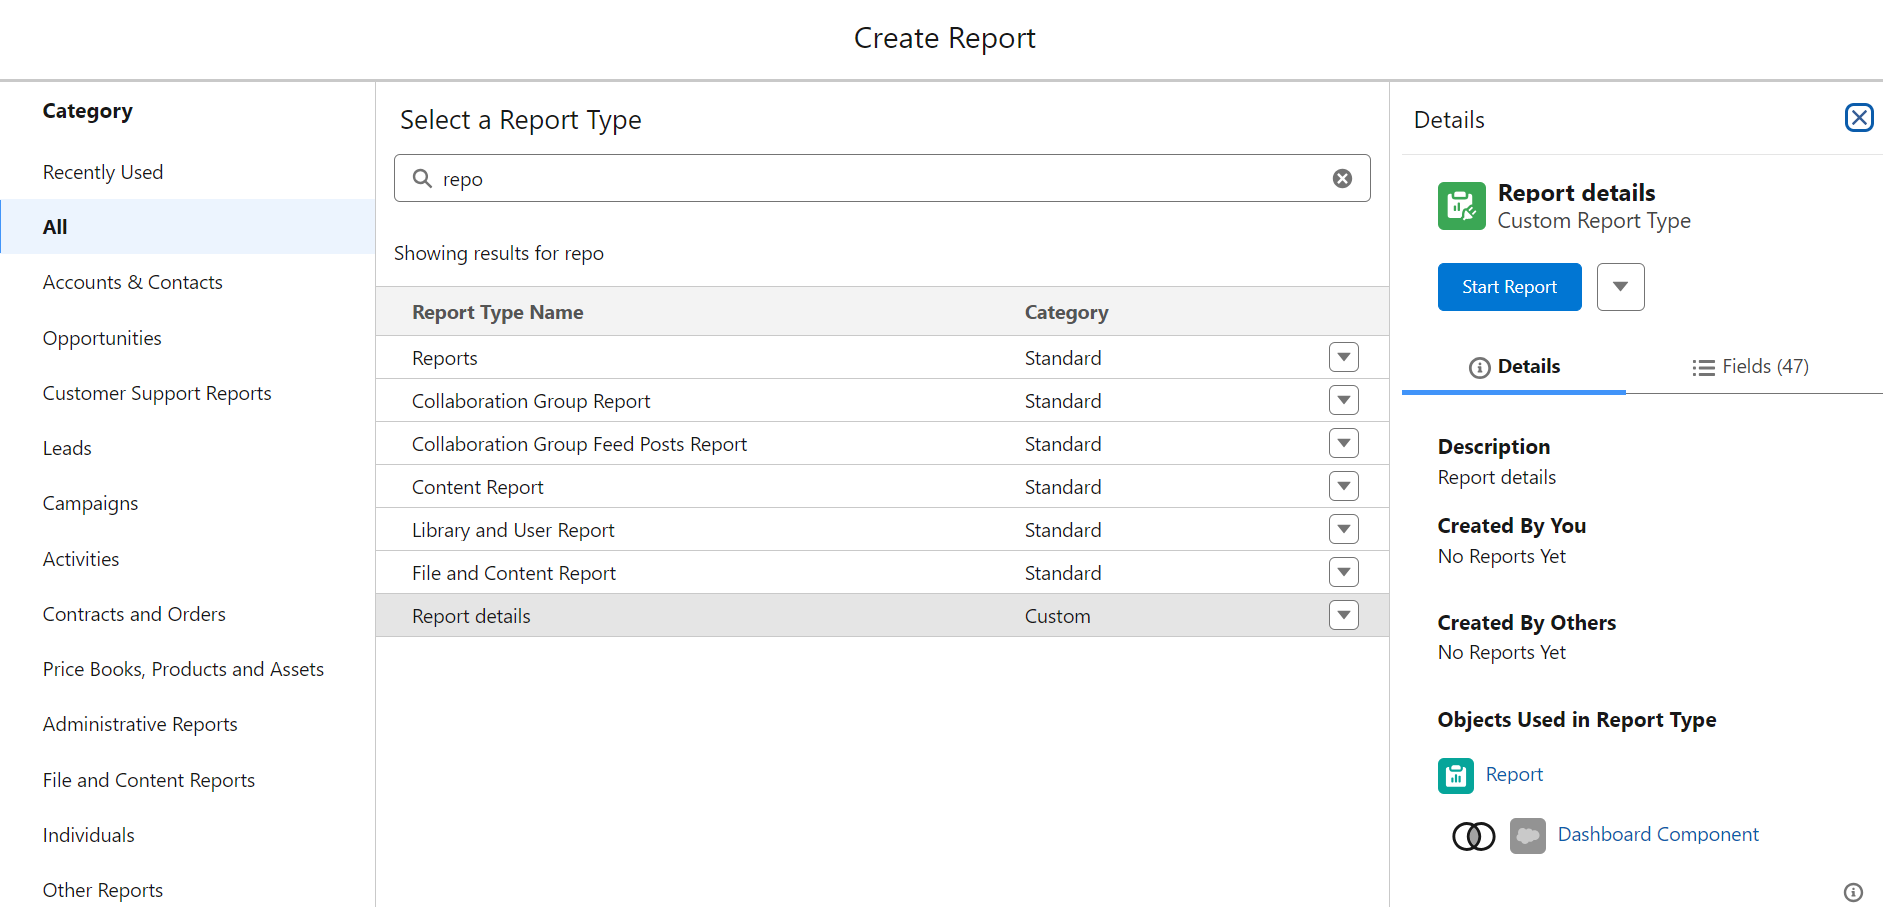Select the Library and User Report row
The width and height of the screenshot is (1883, 907).
(882, 529)
